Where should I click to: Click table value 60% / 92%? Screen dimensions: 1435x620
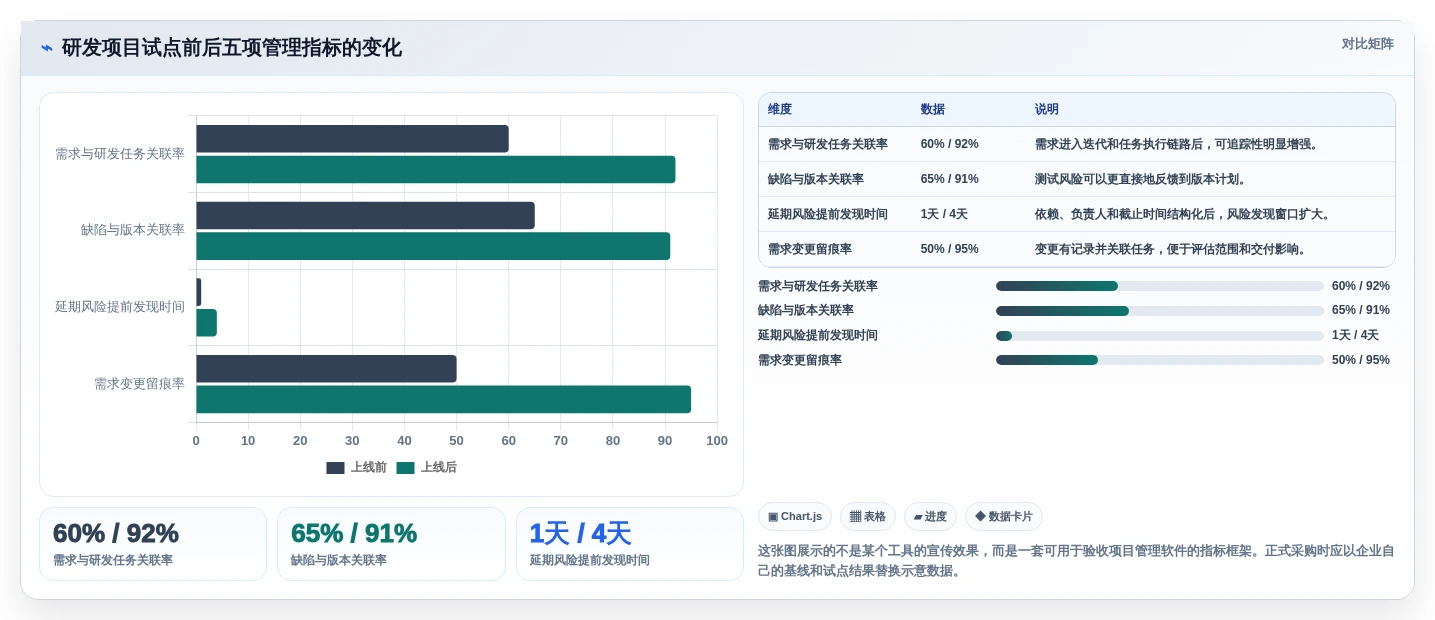tap(950, 145)
